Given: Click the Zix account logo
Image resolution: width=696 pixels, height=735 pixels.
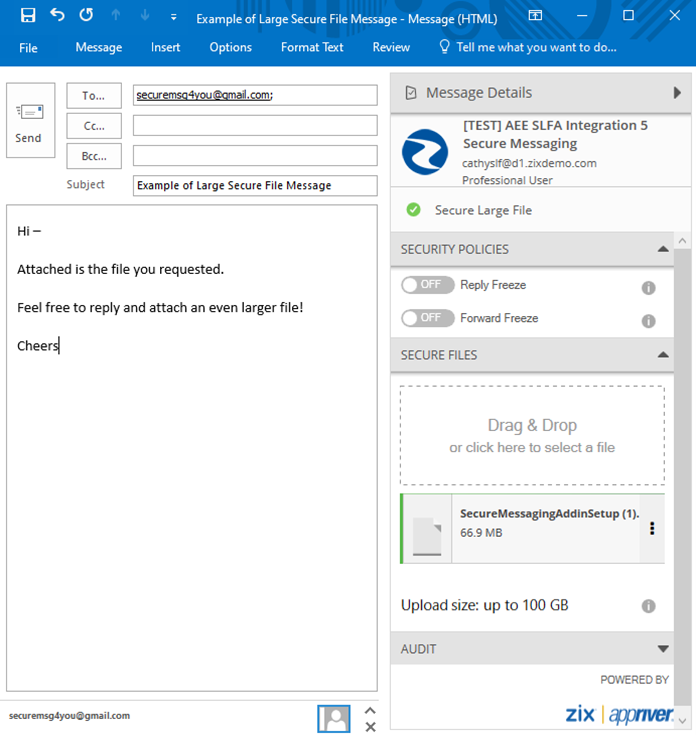Looking at the screenshot, I should [425, 152].
